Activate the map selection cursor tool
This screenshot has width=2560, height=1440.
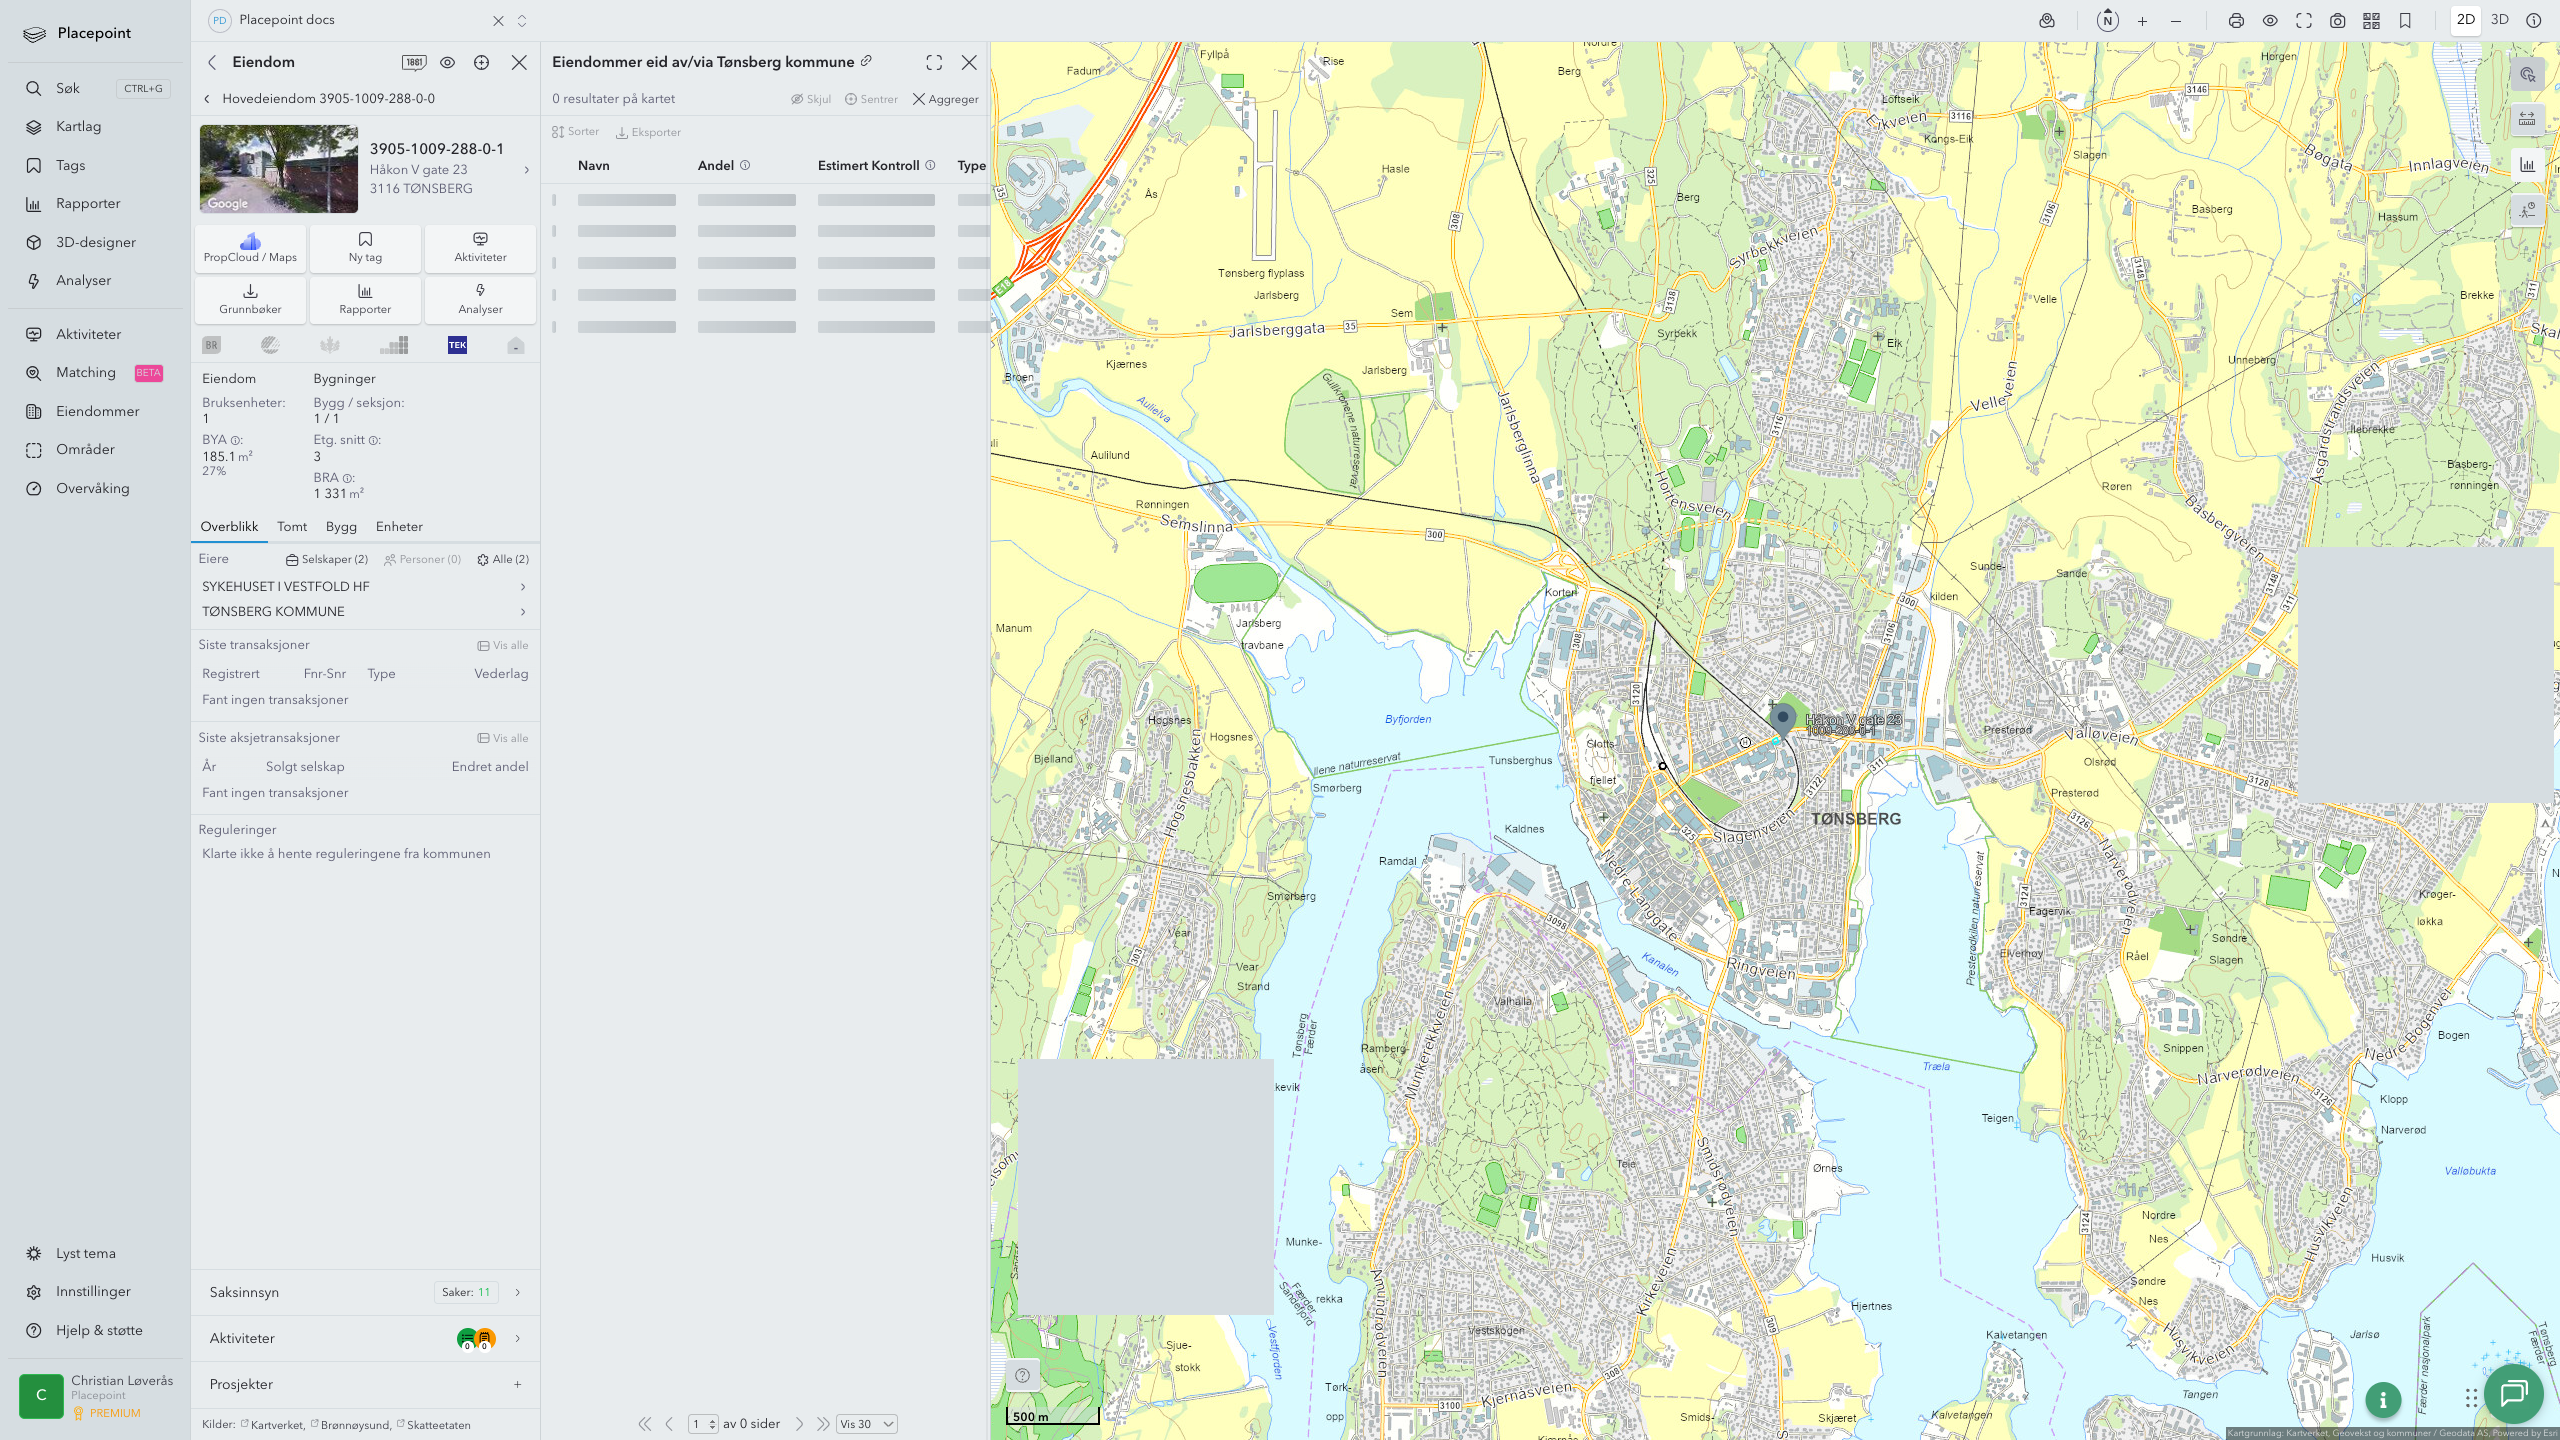click(x=2527, y=75)
